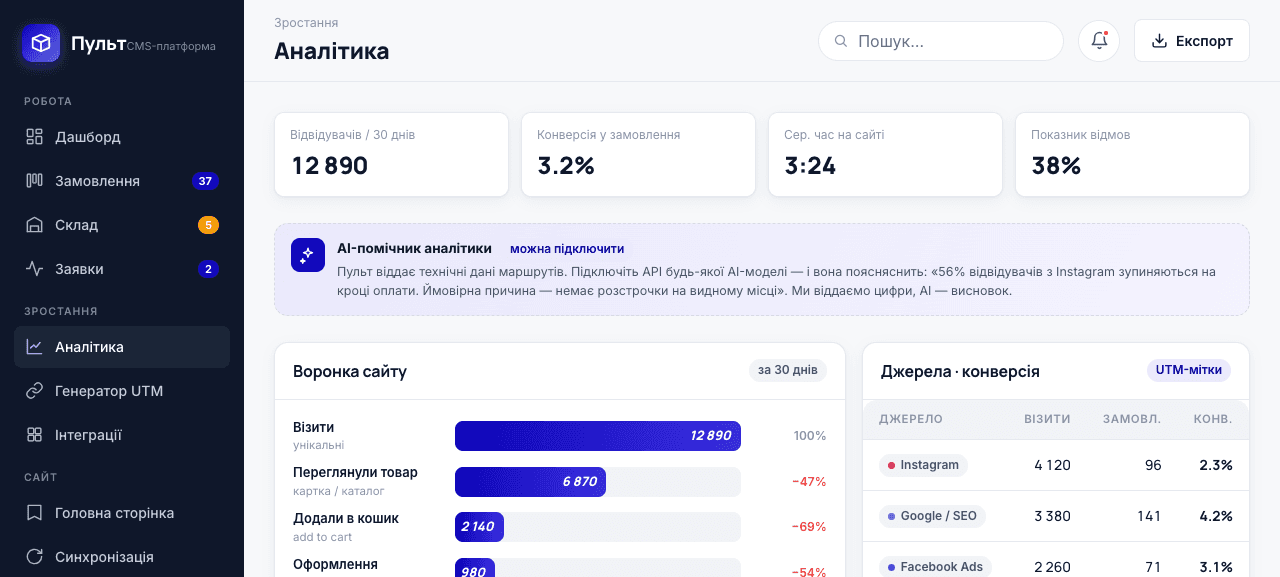
Task: Click the Заявки pulse icon
Action: tap(34, 269)
